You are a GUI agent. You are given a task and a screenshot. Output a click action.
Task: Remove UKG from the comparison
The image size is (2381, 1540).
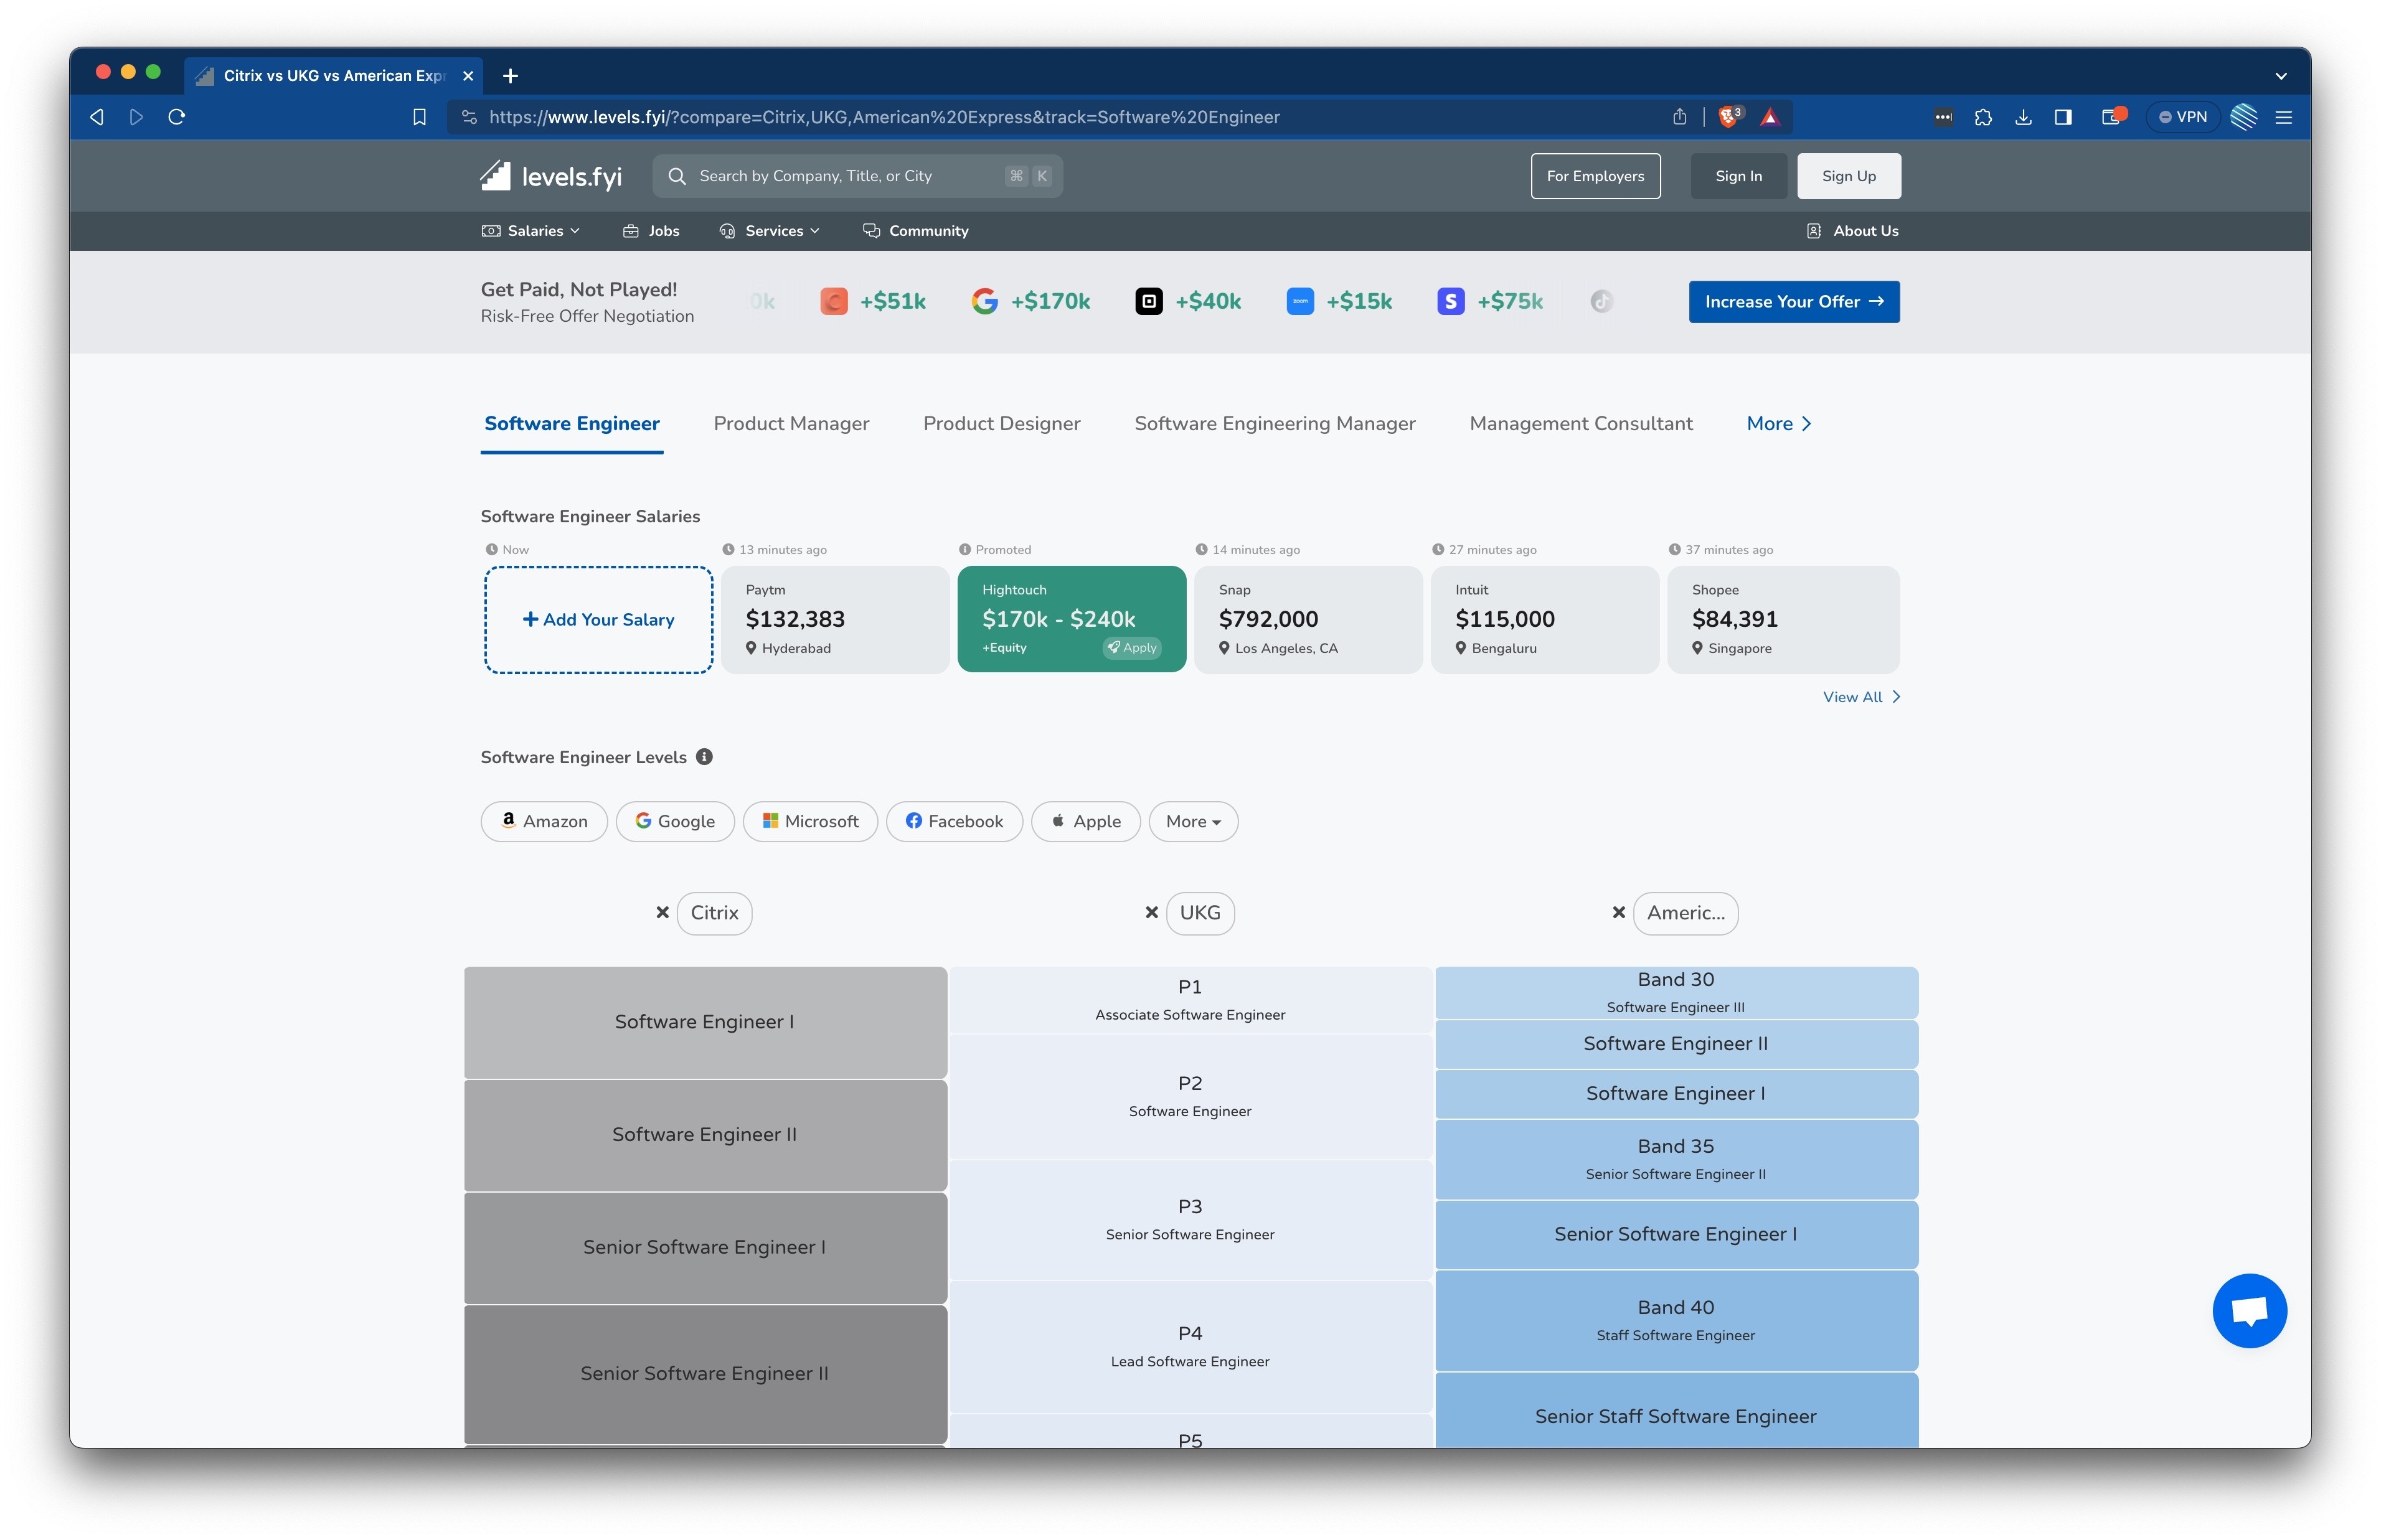click(1151, 912)
